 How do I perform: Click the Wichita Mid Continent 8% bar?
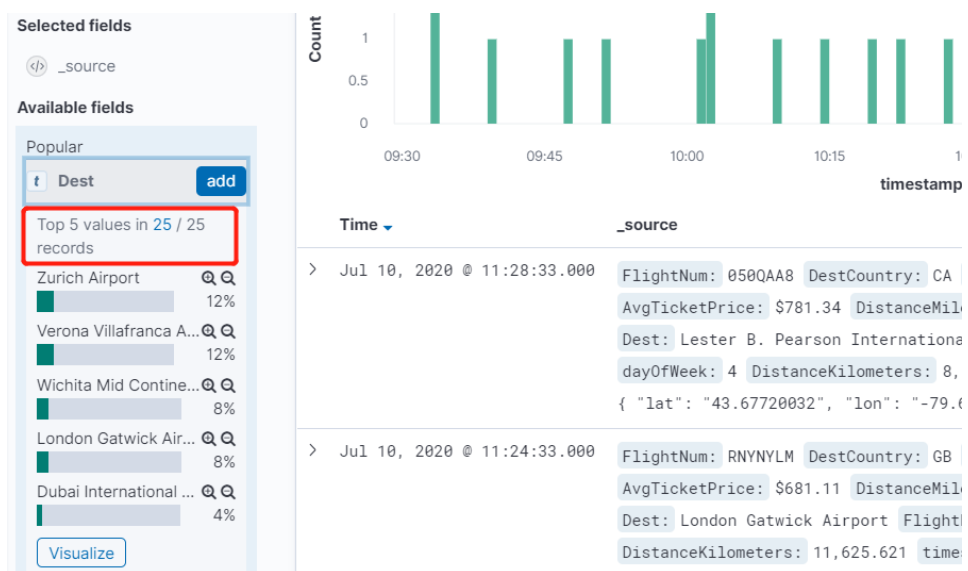tap(109, 409)
